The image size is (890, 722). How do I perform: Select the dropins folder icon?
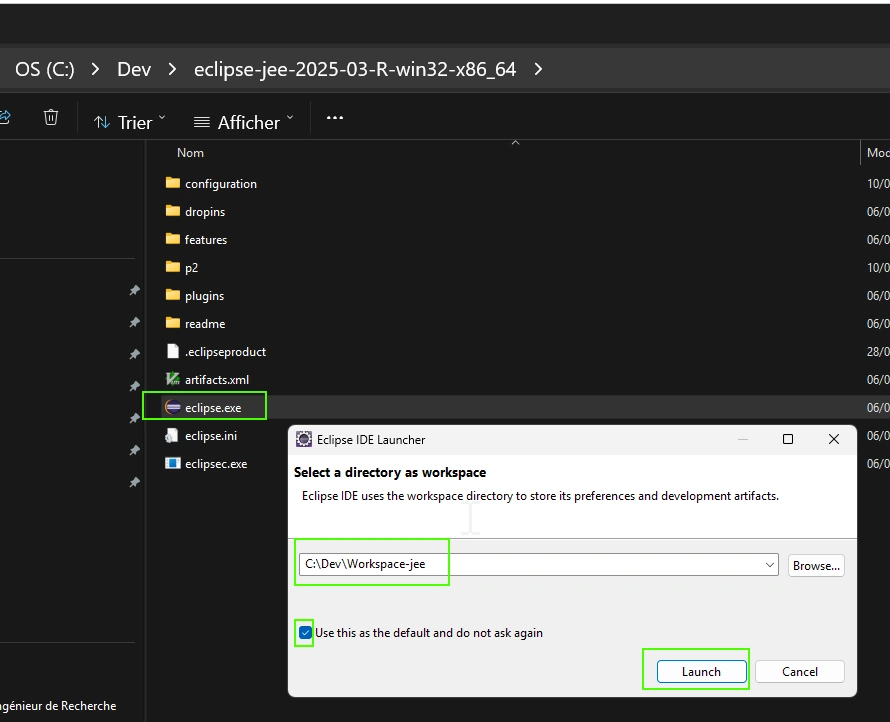tap(173, 211)
